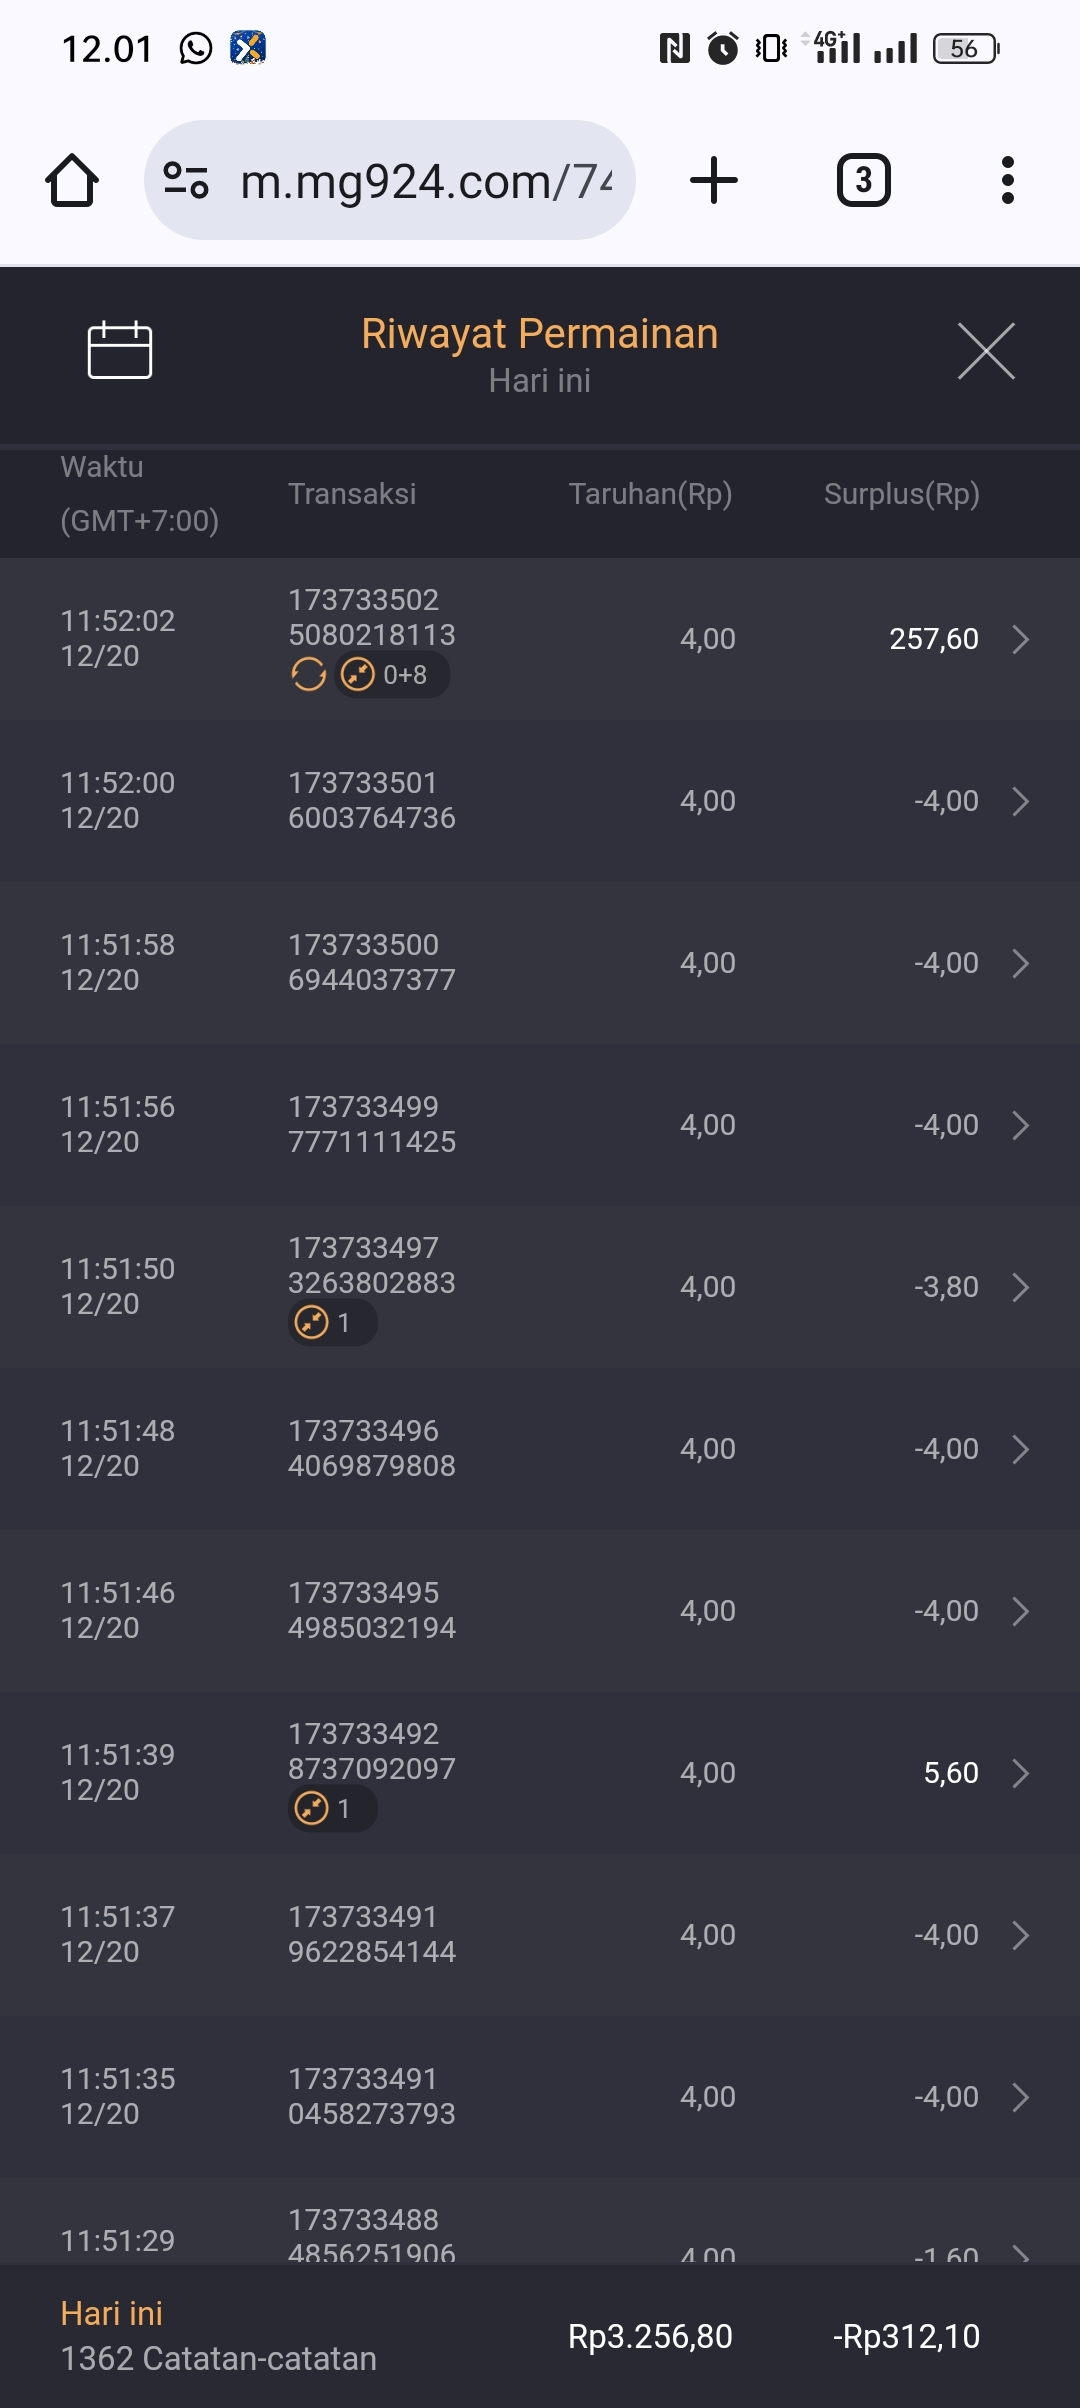Close the Riwayat Permainan panel

(986, 351)
